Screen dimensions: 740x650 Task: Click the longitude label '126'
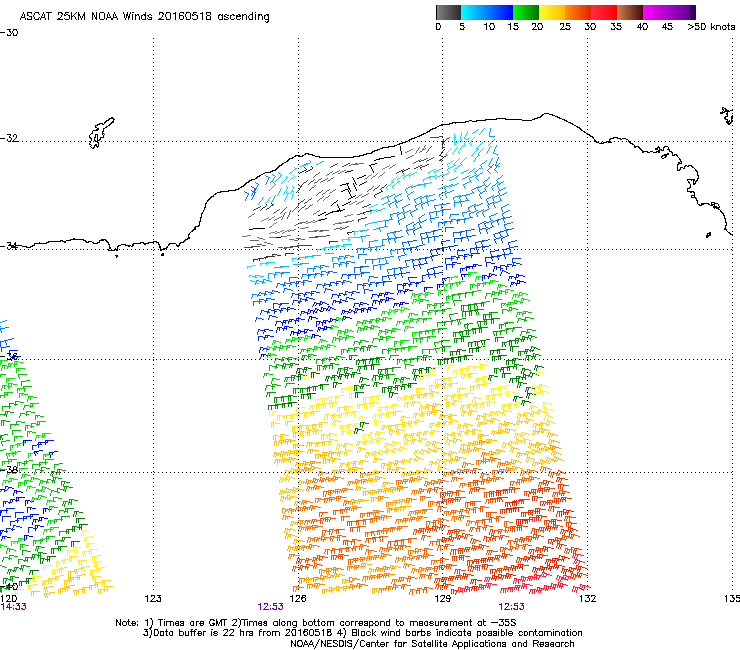coord(298,599)
